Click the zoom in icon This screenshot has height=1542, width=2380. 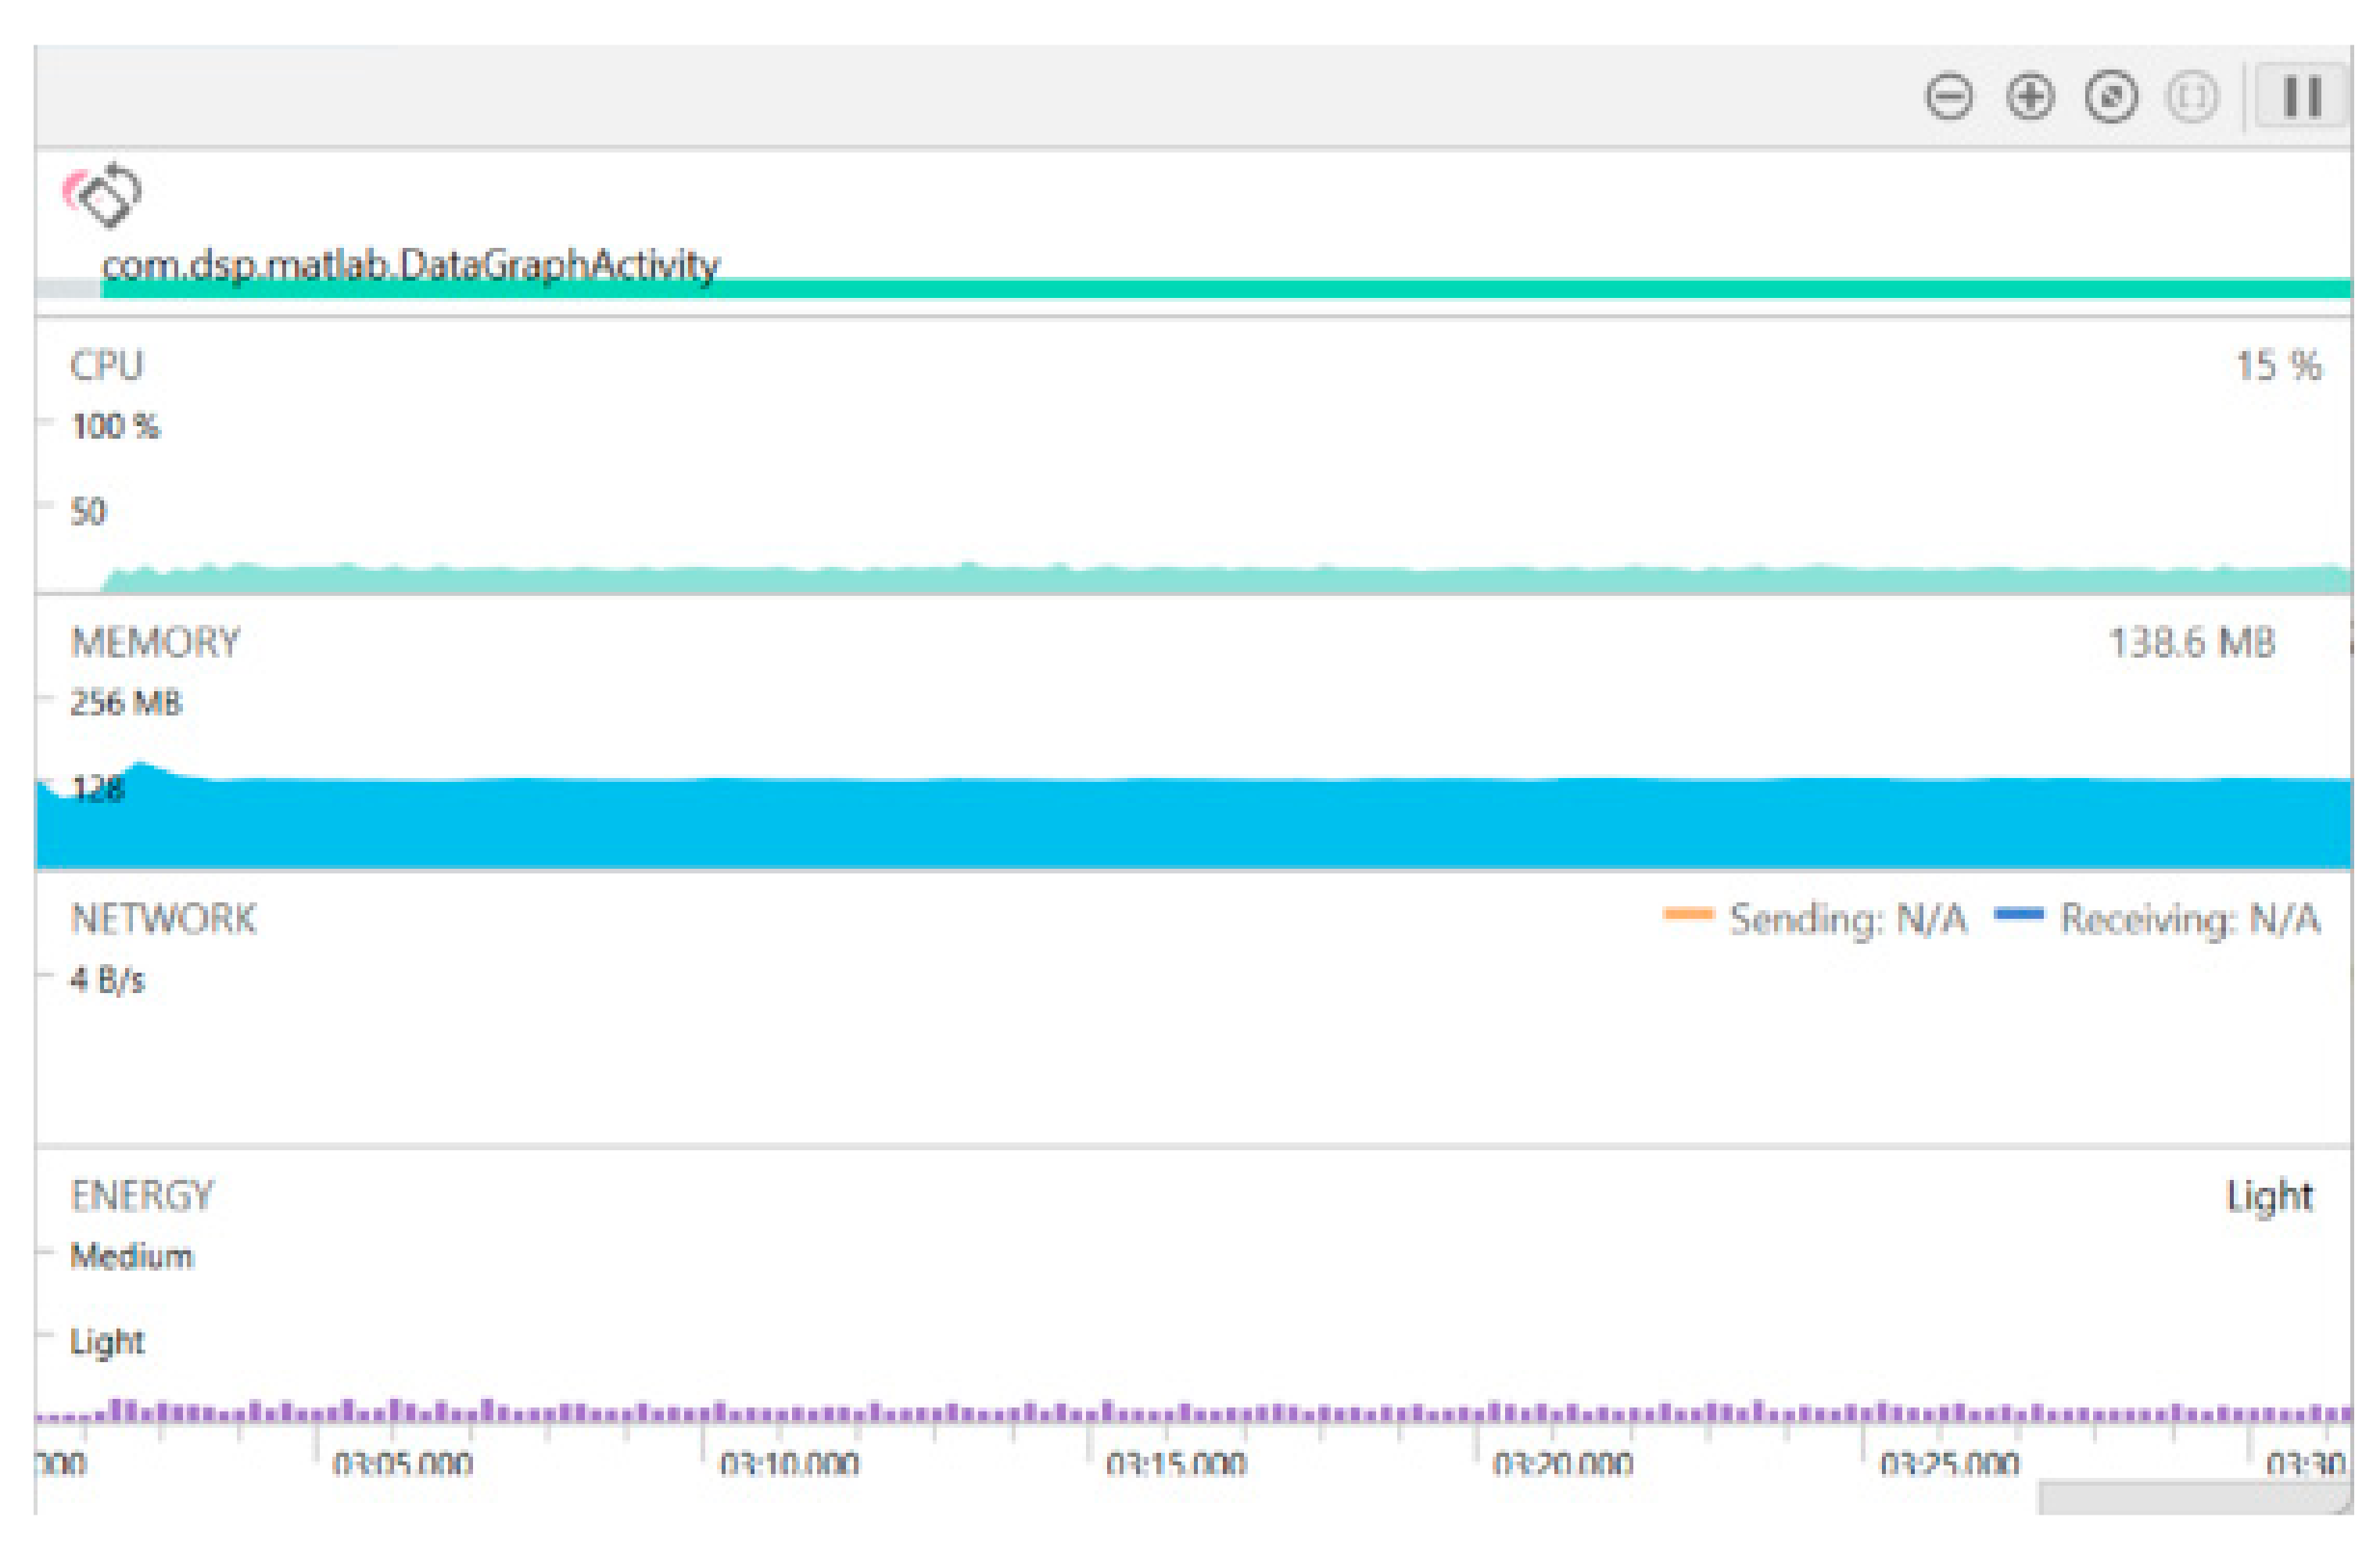pyautogui.click(x=2030, y=98)
